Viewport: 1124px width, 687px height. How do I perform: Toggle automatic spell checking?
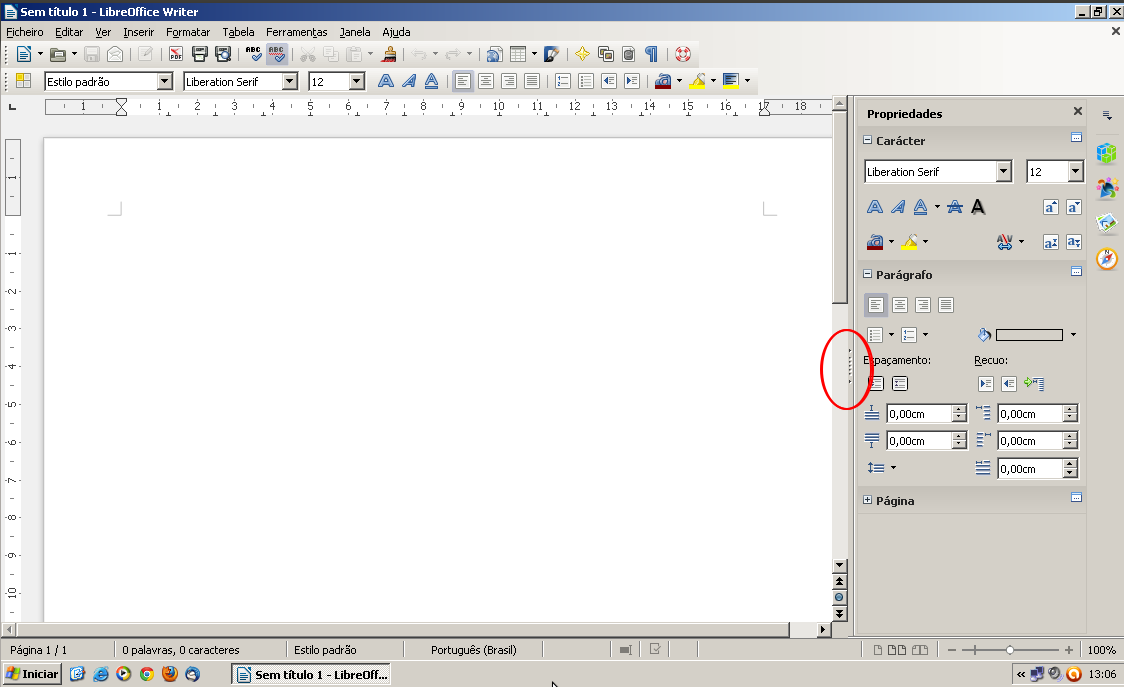pyautogui.click(x=277, y=54)
